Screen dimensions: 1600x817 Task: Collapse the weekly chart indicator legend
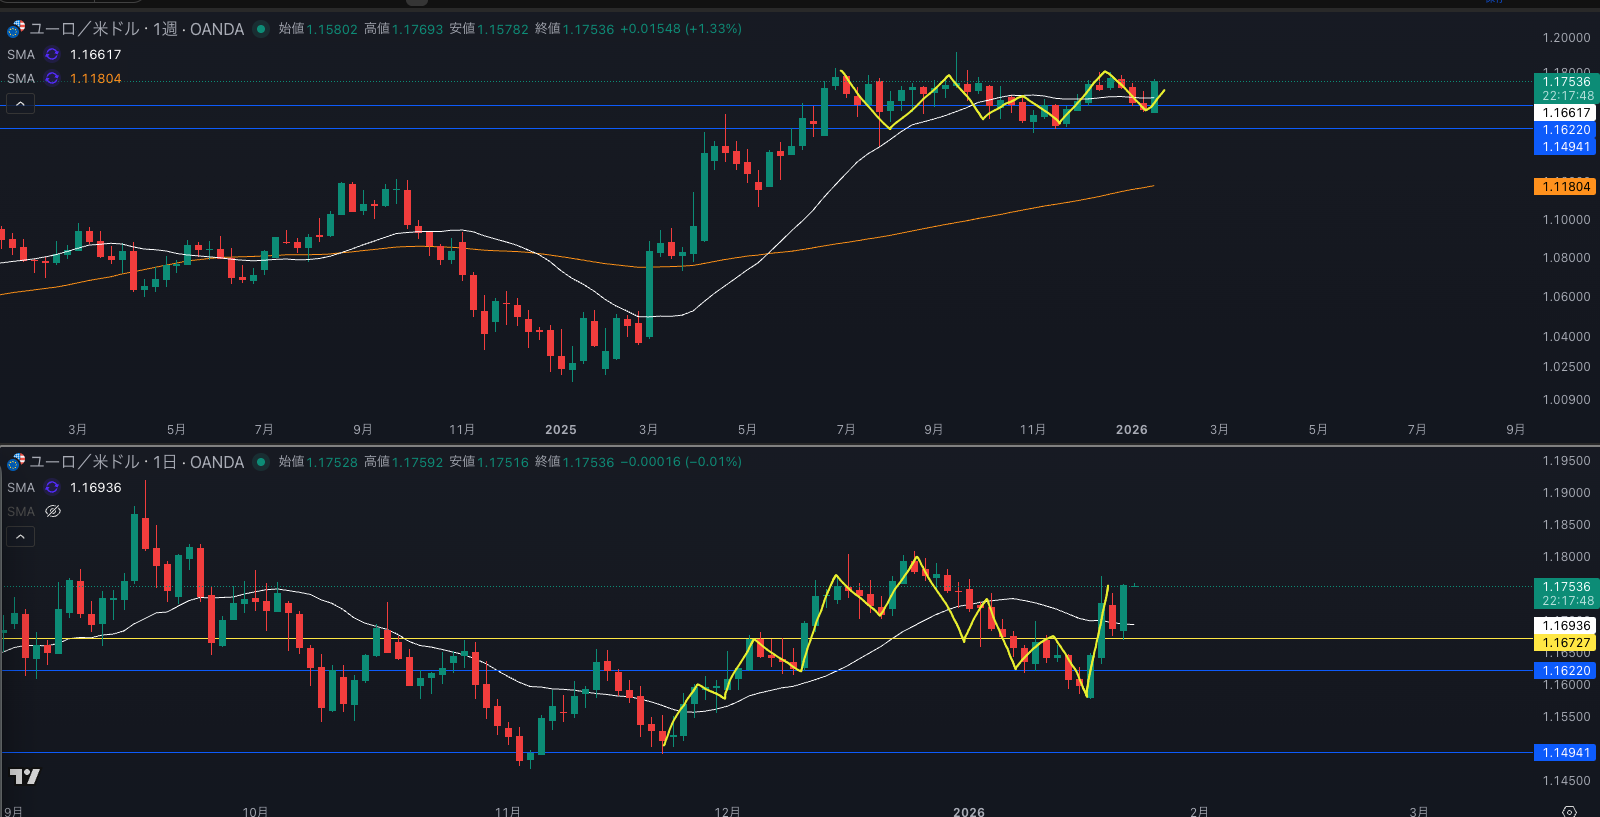tap(20, 104)
